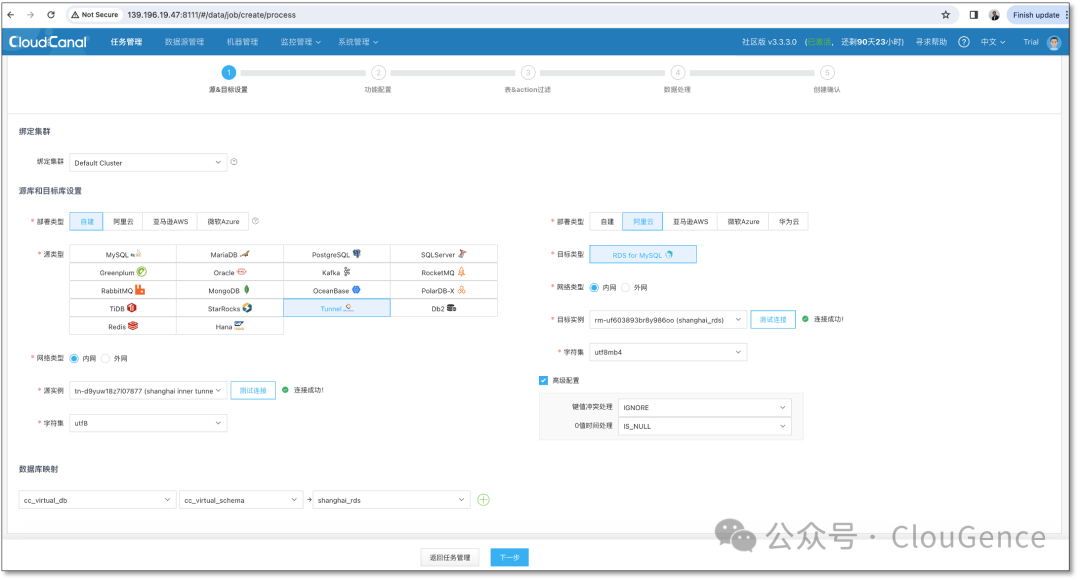Viewport: 1080px width, 580px height.
Task: Select source network type 内网 radio
Action: point(74,358)
